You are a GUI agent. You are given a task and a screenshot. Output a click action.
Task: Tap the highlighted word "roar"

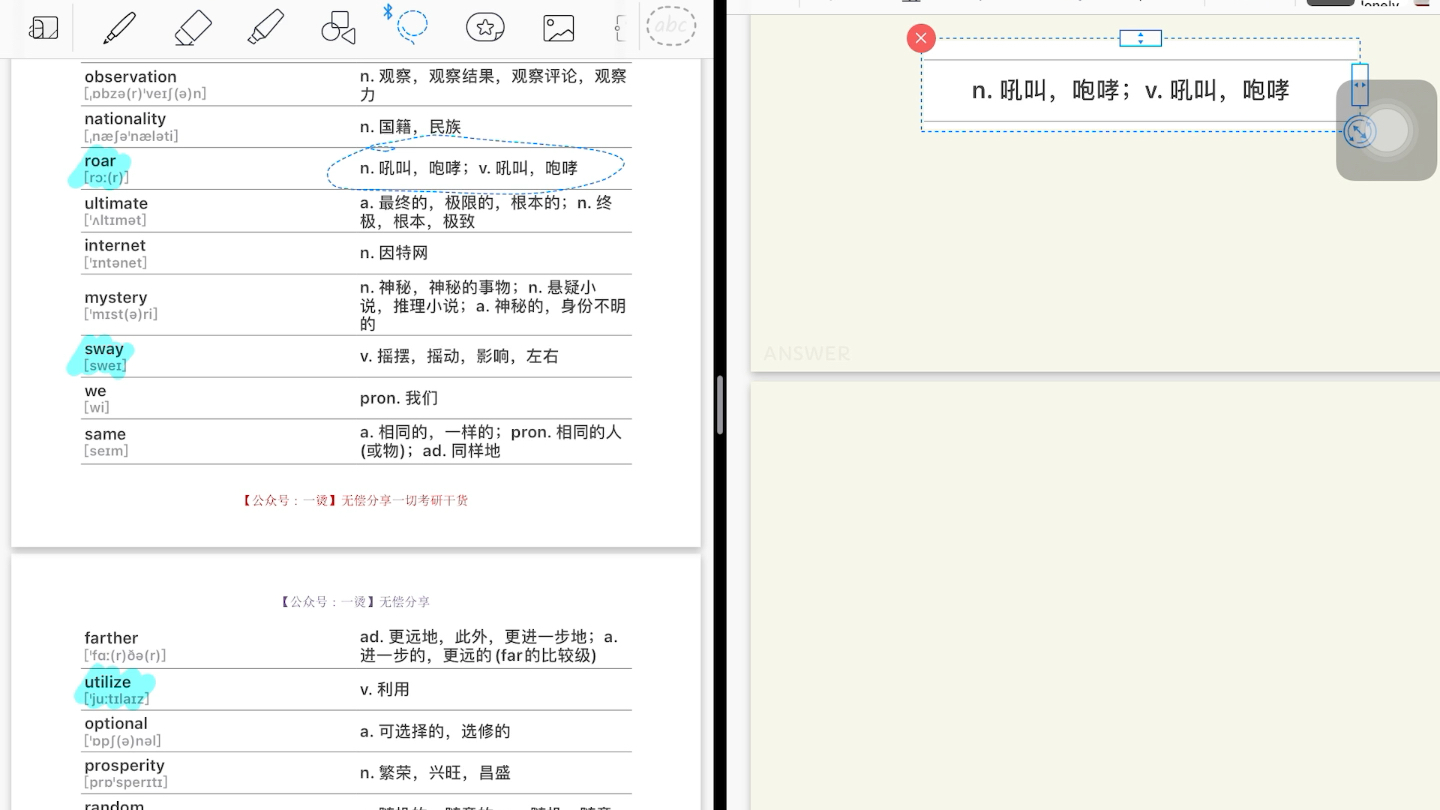100,161
